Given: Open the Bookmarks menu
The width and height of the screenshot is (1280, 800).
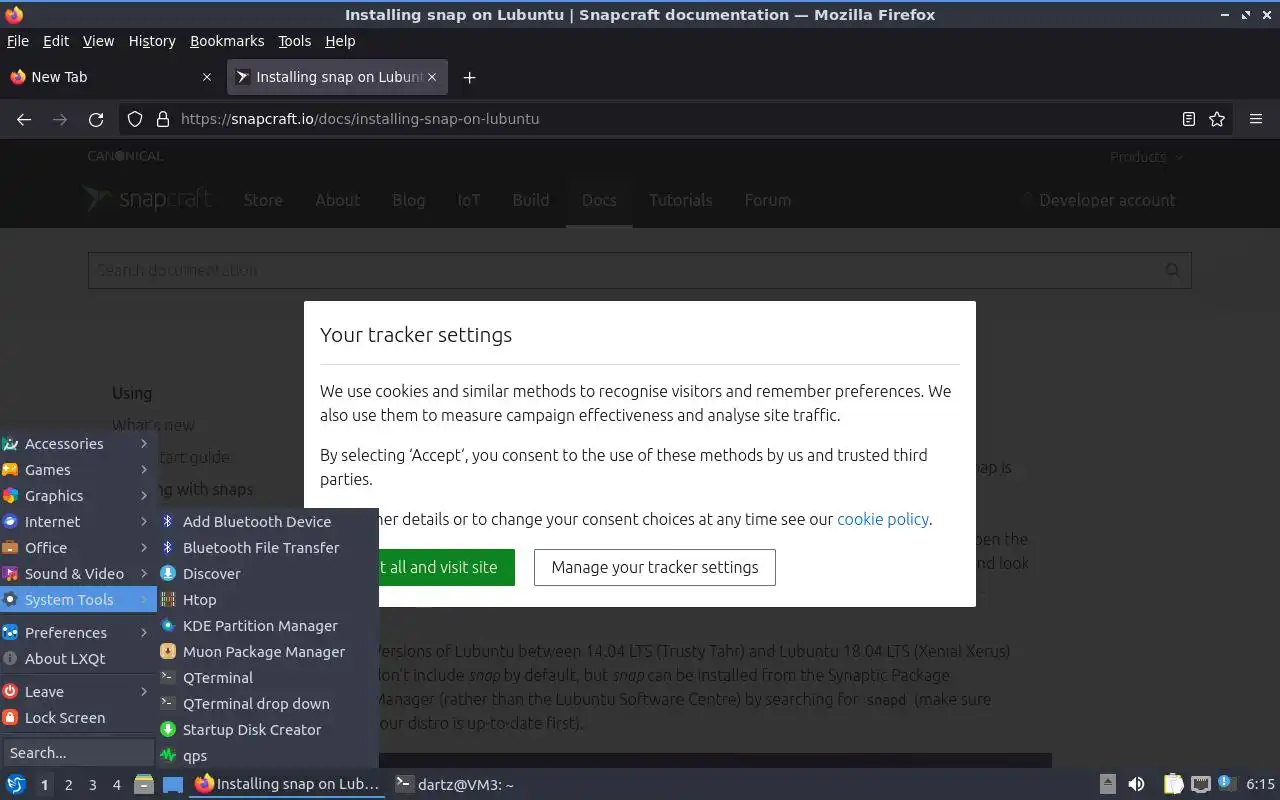Looking at the screenshot, I should 227,41.
